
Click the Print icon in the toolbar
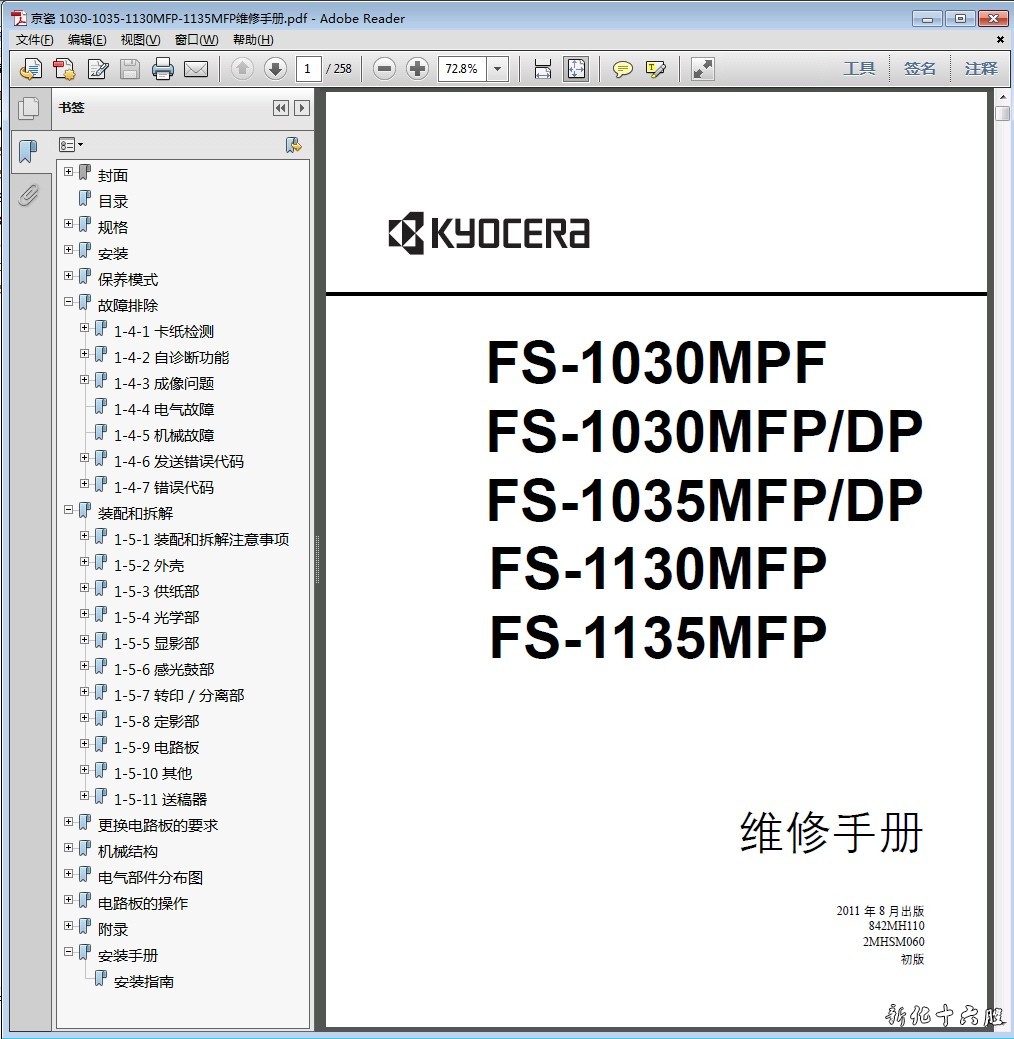pyautogui.click(x=163, y=69)
